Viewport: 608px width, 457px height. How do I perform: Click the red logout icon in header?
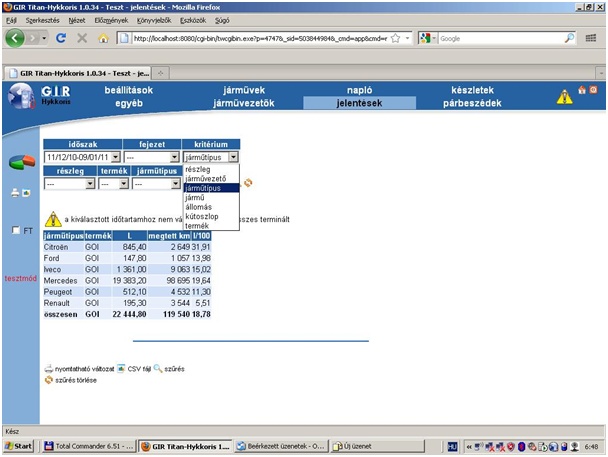tap(594, 91)
